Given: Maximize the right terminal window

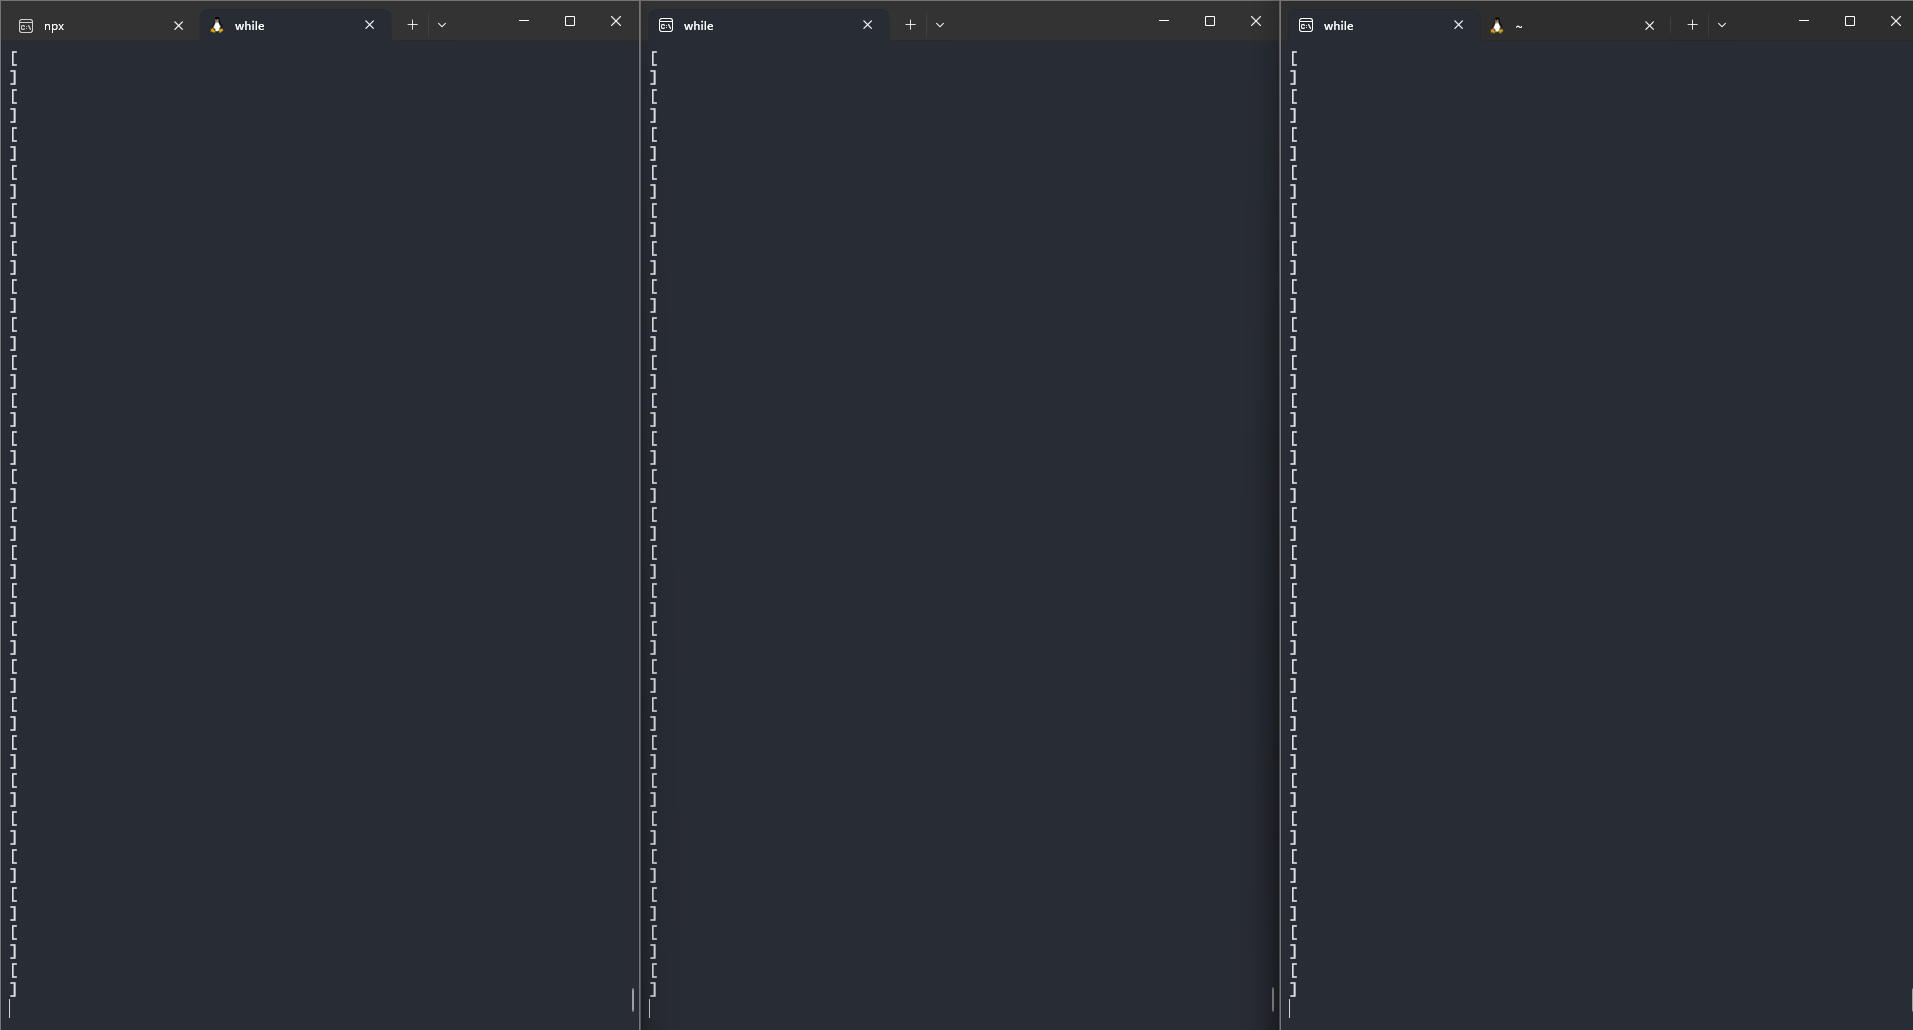Looking at the screenshot, I should tap(1850, 21).
